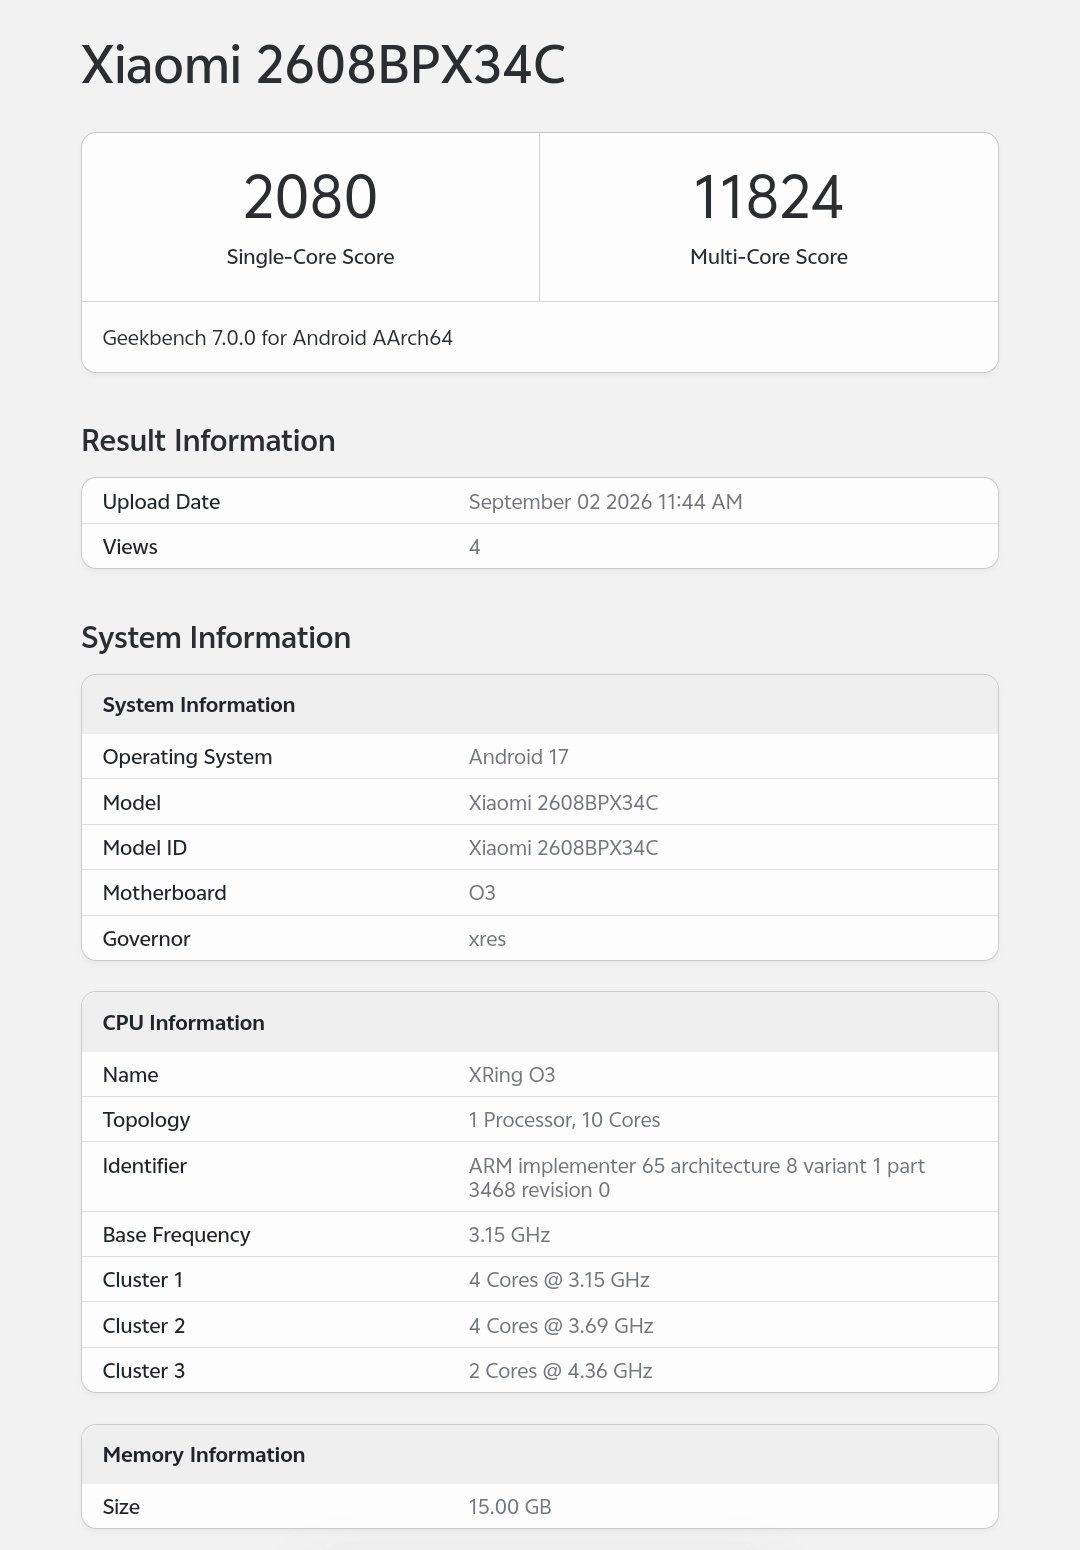1080x1550 pixels.
Task: Select the Model value Xiaomi 2608BPX34C
Action: point(563,803)
